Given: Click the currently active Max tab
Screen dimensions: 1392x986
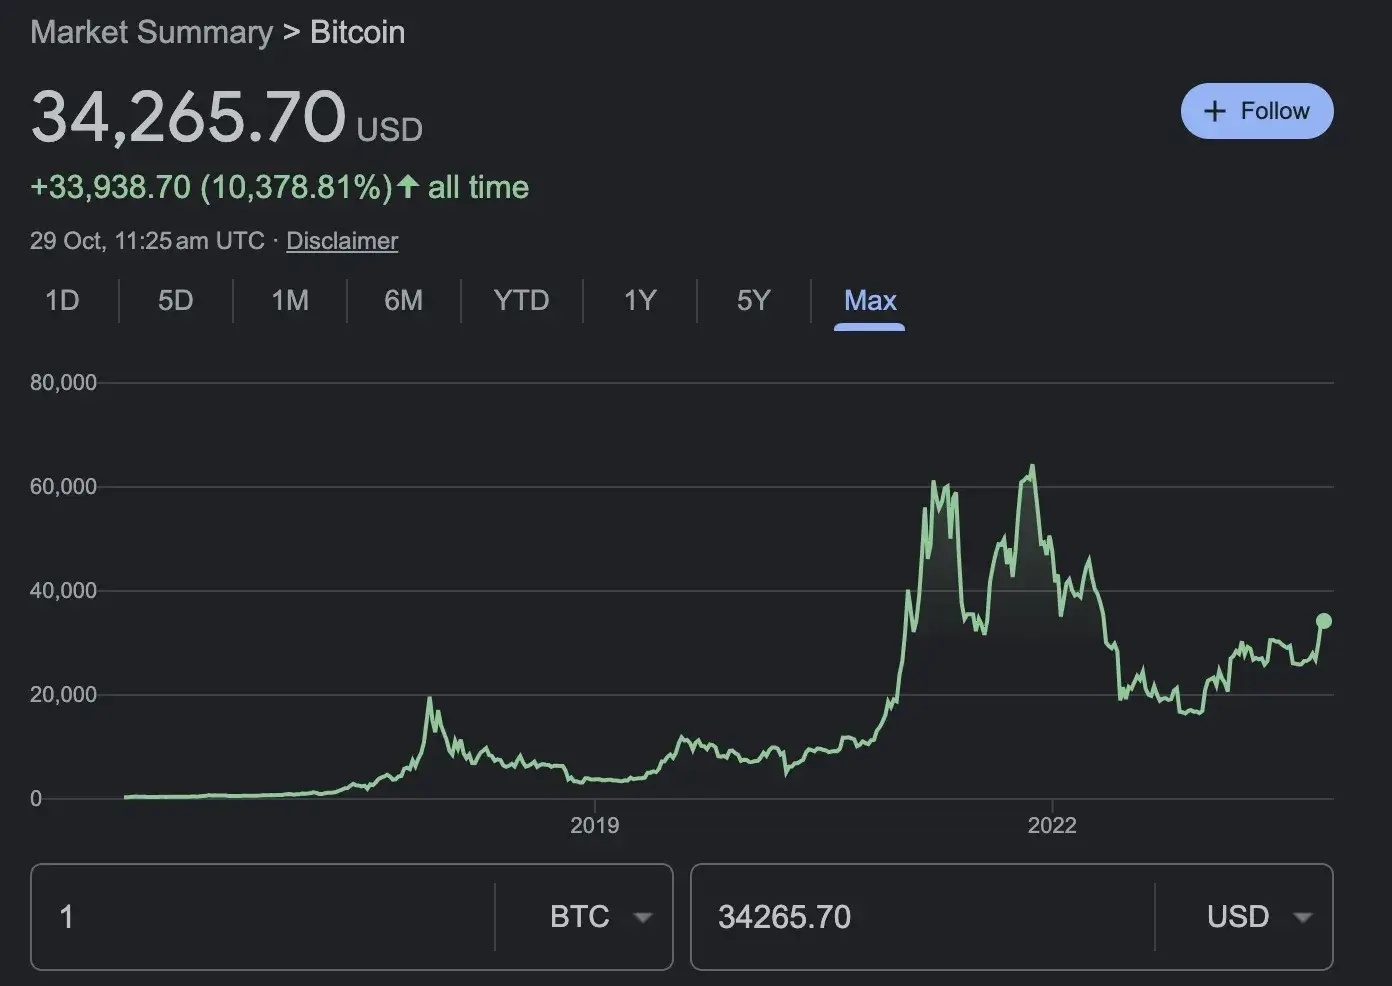Looking at the screenshot, I should click(x=869, y=300).
